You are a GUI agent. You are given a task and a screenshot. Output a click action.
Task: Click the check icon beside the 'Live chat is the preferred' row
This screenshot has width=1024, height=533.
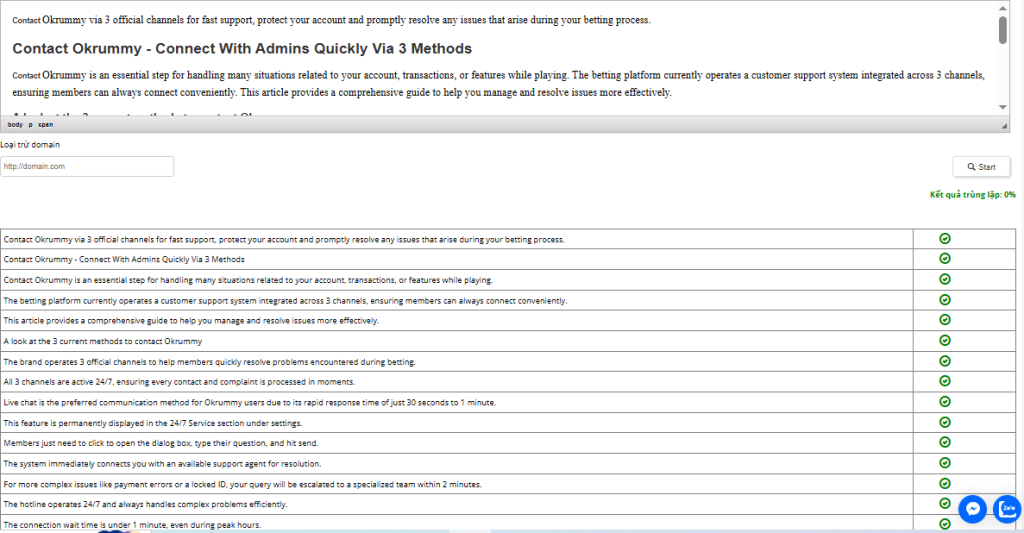(945, 401)
